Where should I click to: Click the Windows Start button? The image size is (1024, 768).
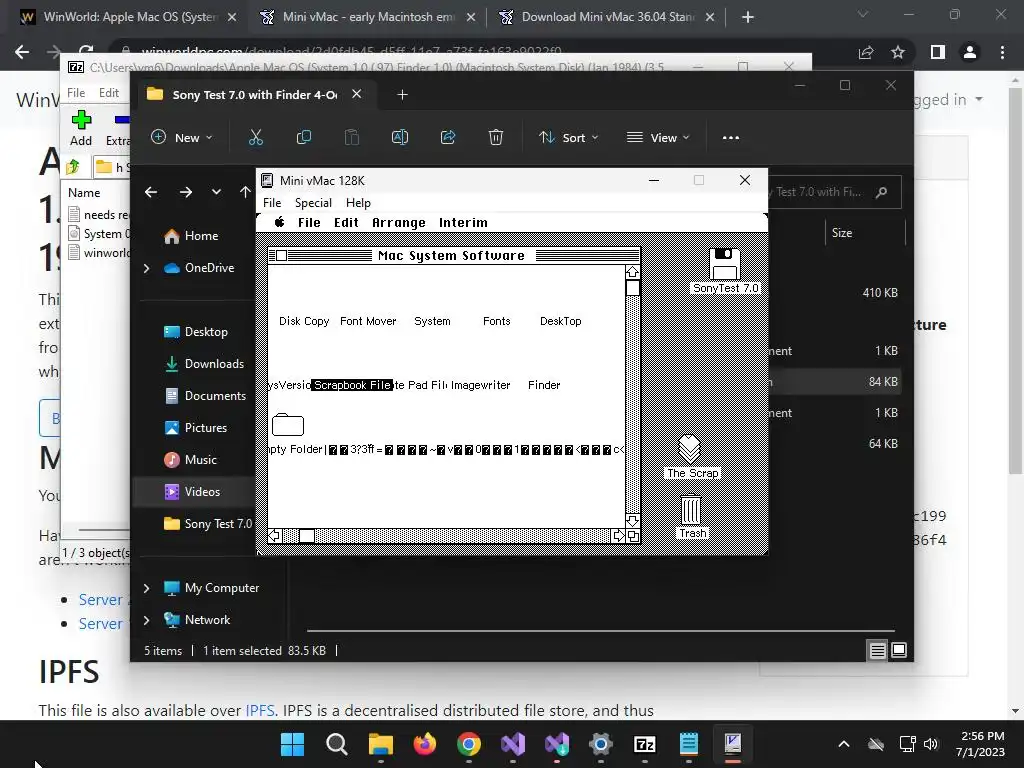(292, 744)
